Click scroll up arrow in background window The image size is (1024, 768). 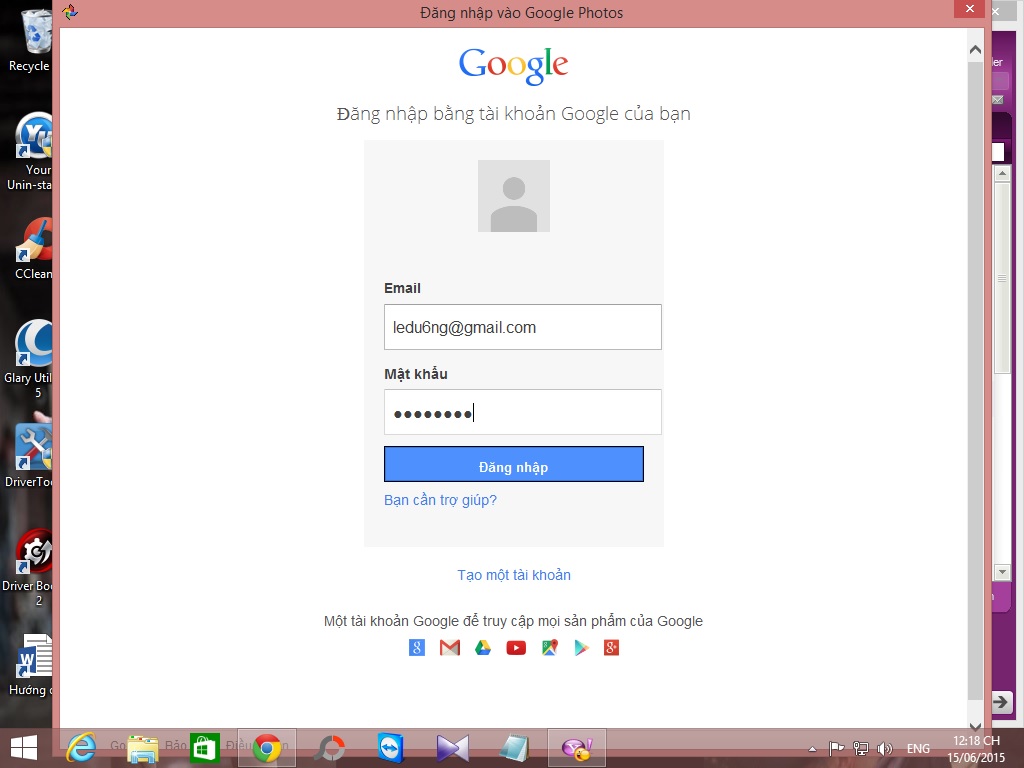click(1002, 174)
